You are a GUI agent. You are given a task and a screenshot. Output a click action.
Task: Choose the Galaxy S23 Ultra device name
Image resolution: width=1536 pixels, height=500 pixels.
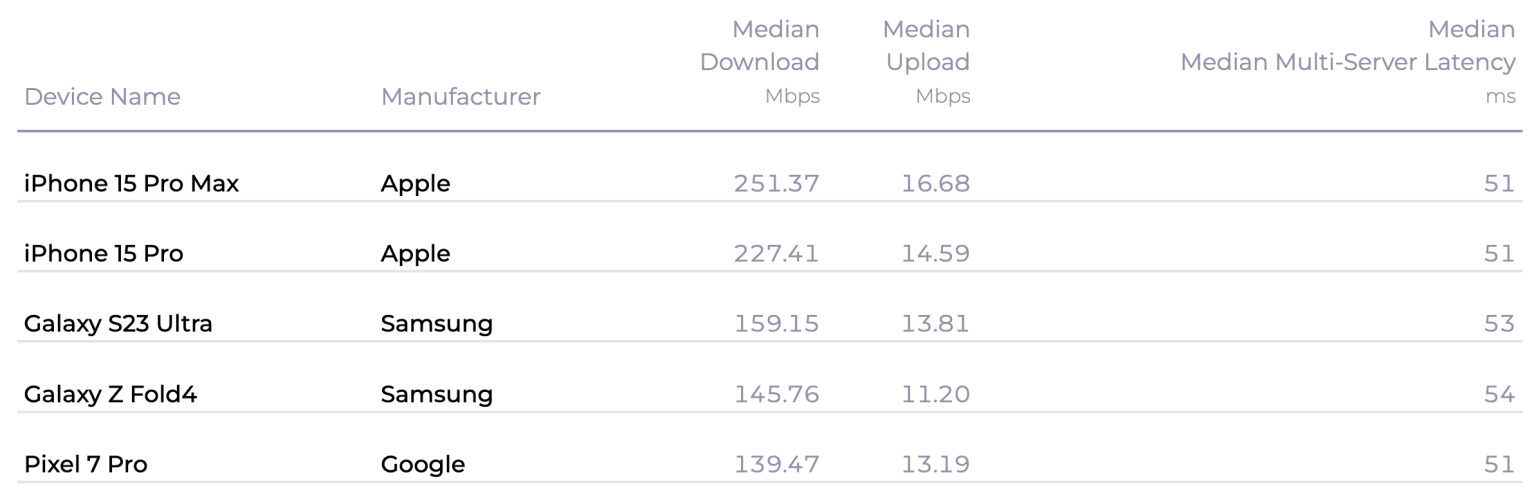click(x=118, y=324)
